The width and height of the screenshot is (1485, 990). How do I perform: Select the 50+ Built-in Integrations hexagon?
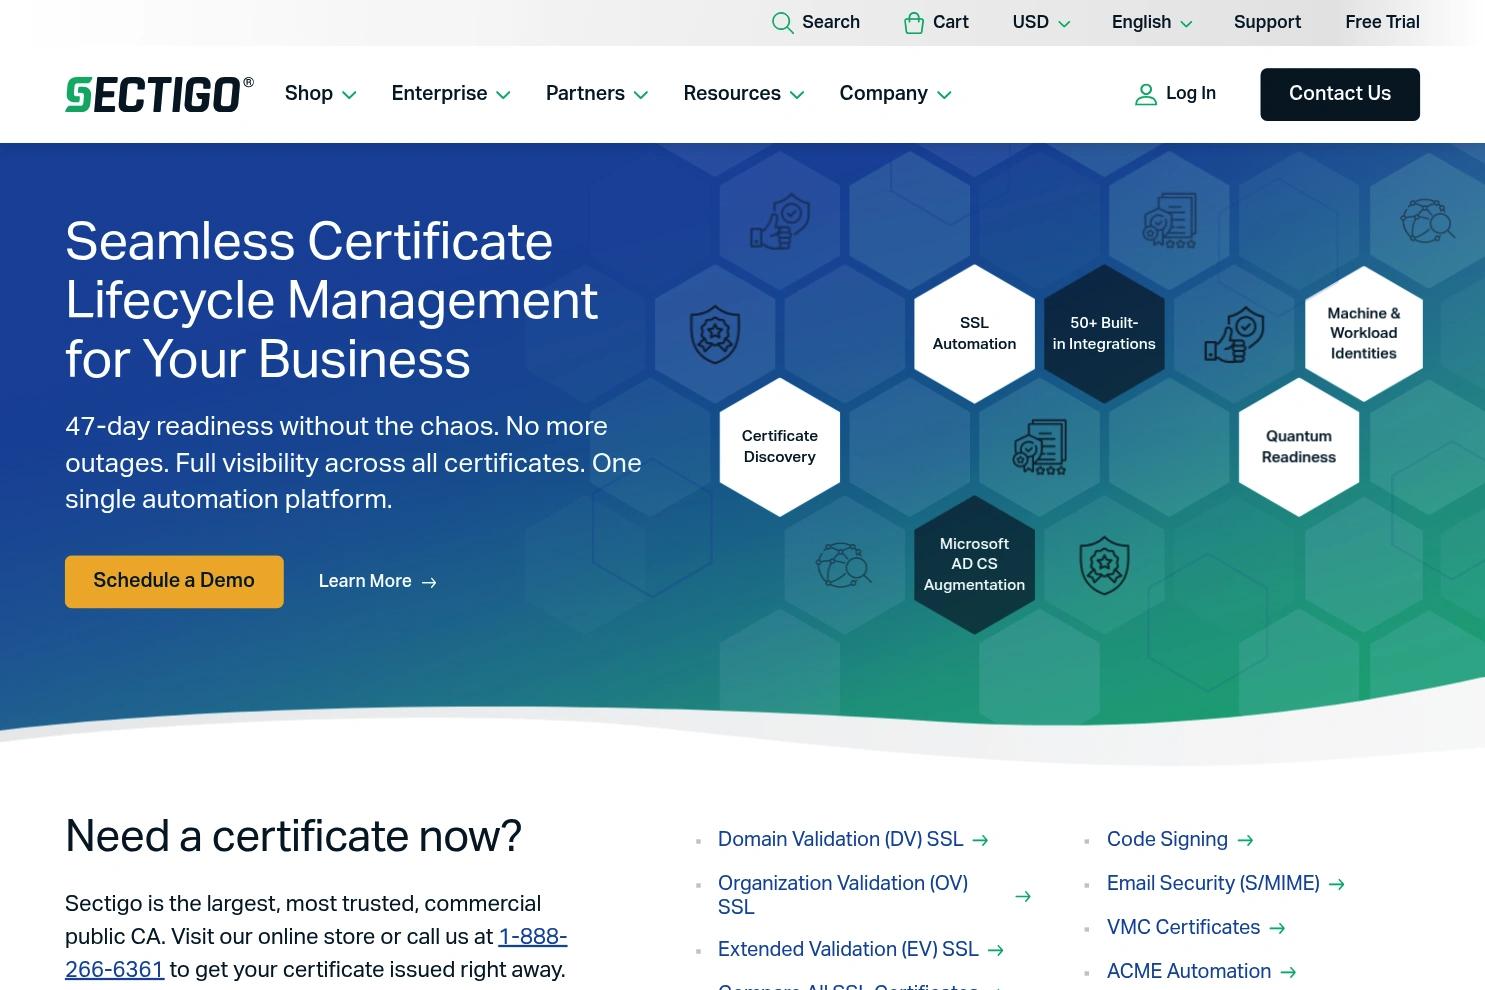tap(1104, 334)
